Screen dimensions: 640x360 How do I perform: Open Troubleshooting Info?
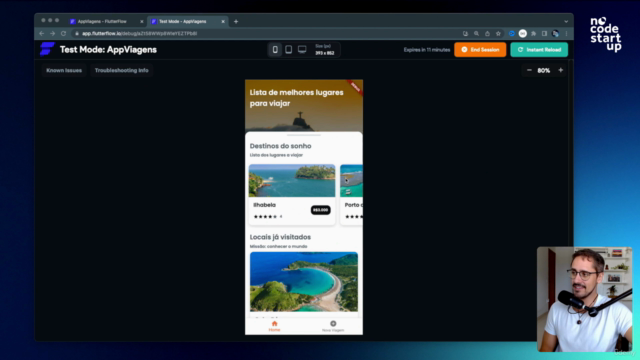(x=122, y=70)
